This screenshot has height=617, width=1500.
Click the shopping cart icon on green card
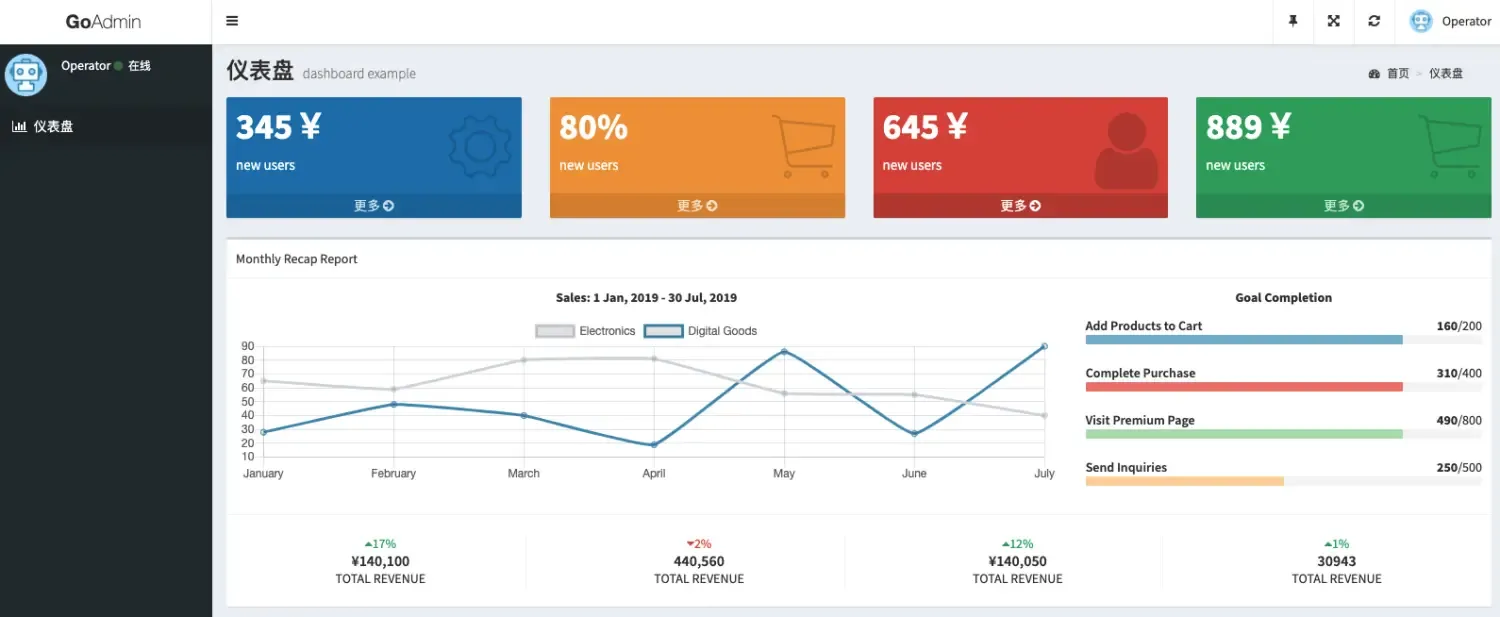1449,146
